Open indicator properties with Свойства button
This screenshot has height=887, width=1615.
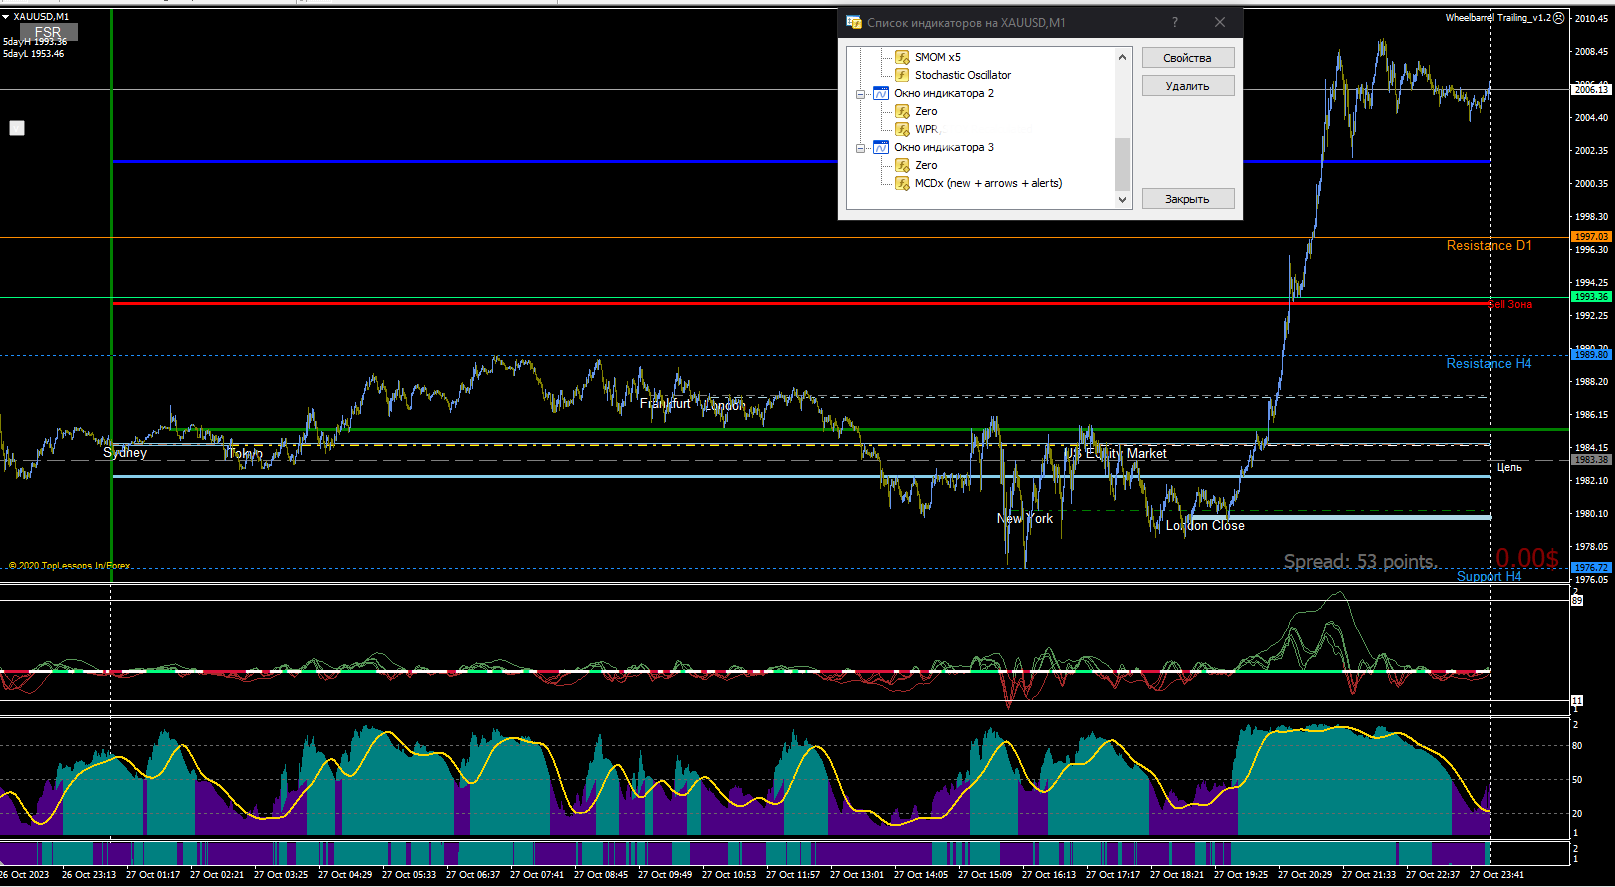point(1187,58)
